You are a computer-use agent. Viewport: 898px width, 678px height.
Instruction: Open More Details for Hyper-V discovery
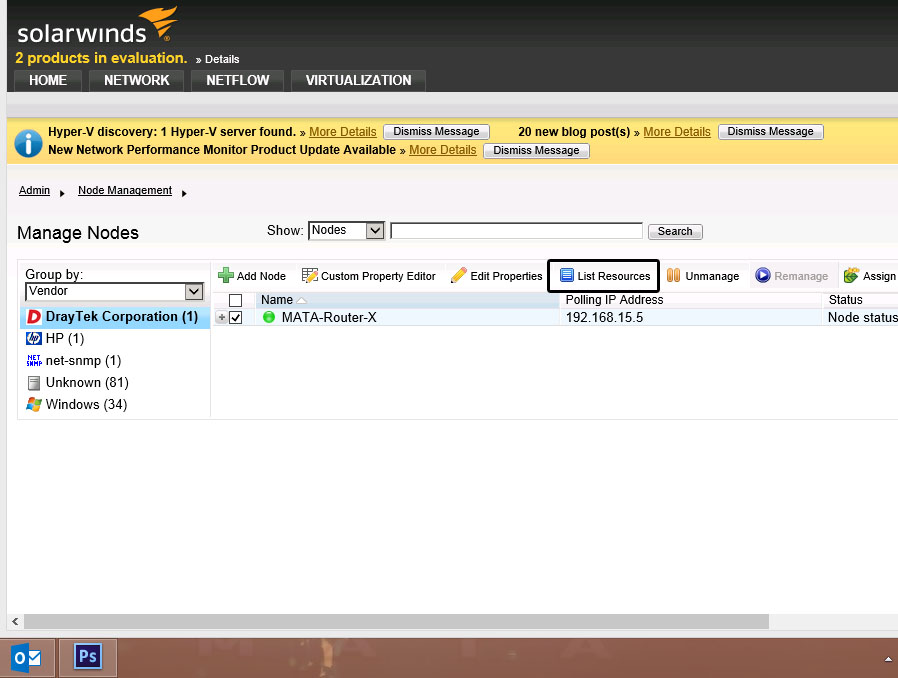click(342, 132)
